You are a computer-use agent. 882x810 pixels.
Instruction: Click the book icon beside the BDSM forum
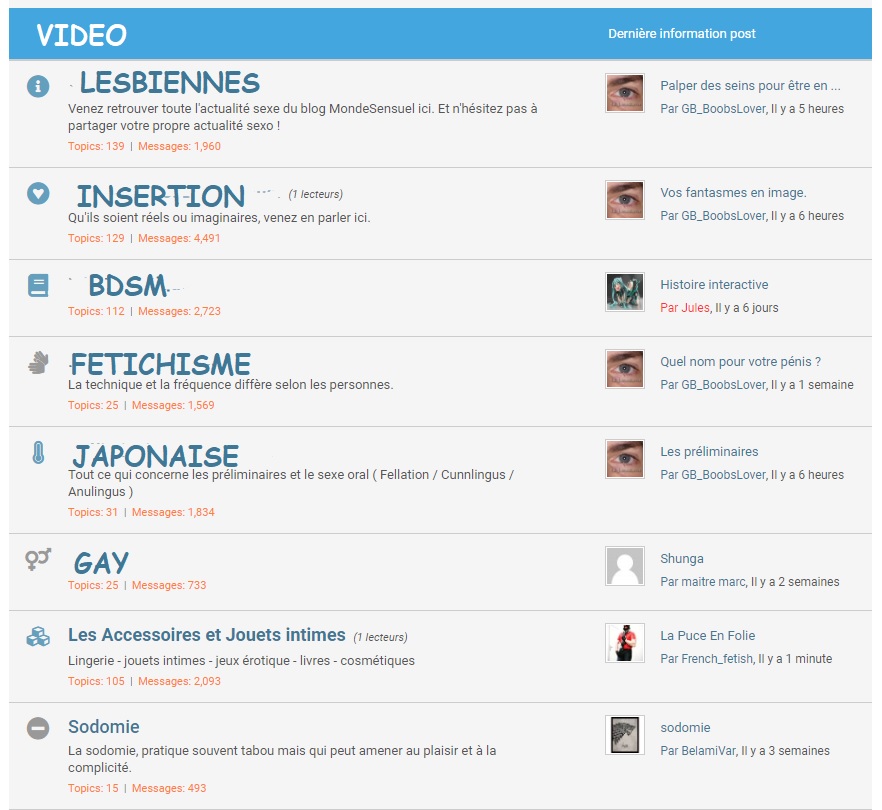click(38, 286)
